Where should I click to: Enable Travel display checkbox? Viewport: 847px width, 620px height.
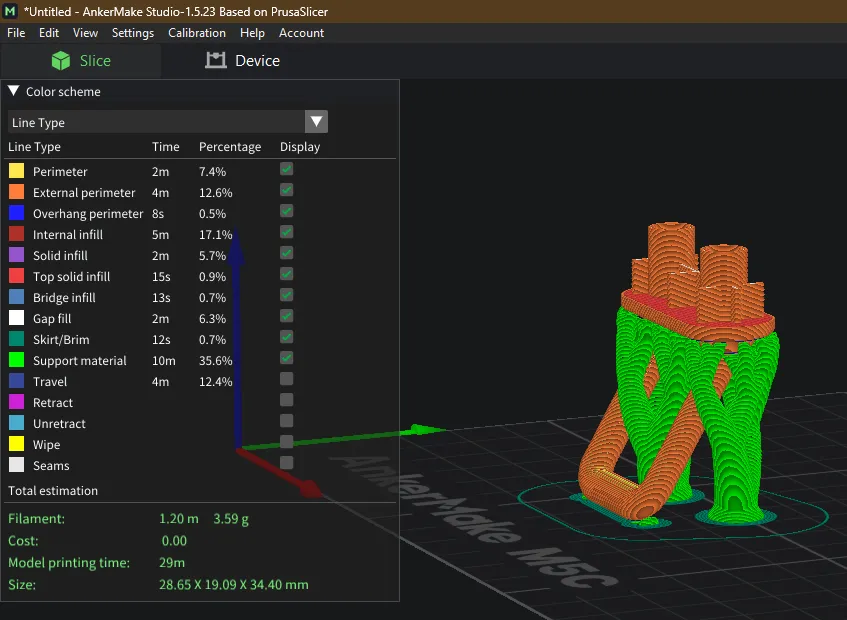click(287, 379)
